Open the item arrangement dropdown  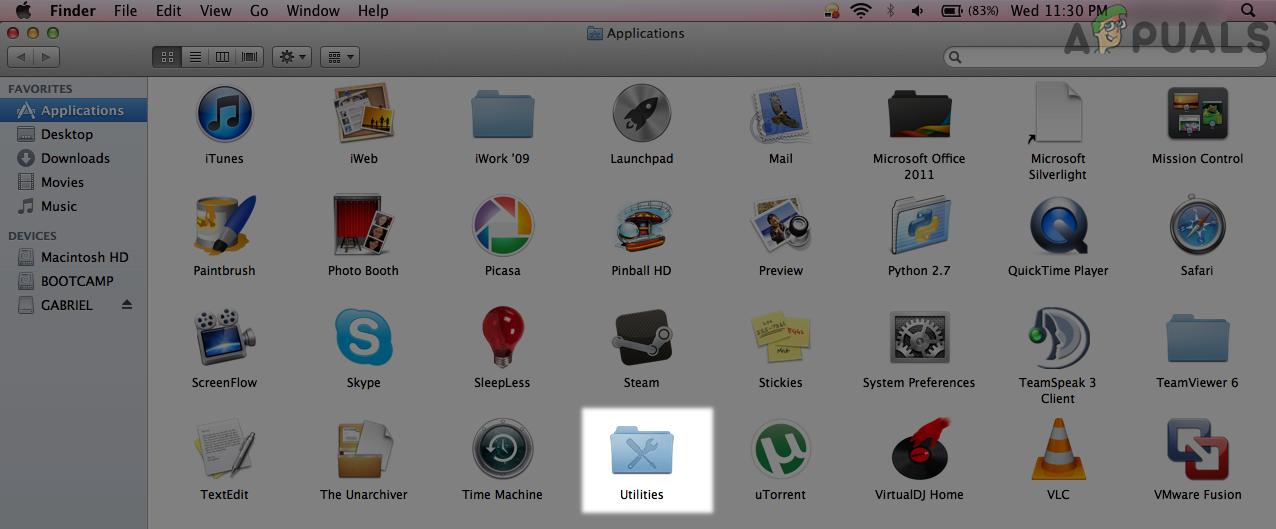[x=340, y=57]
